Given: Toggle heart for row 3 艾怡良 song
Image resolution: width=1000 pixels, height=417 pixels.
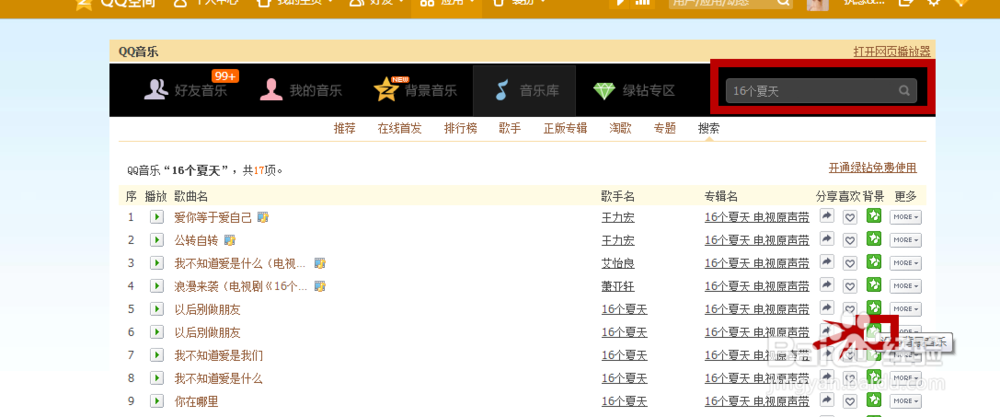Looking at the screenshot, I should click(849, 263).
